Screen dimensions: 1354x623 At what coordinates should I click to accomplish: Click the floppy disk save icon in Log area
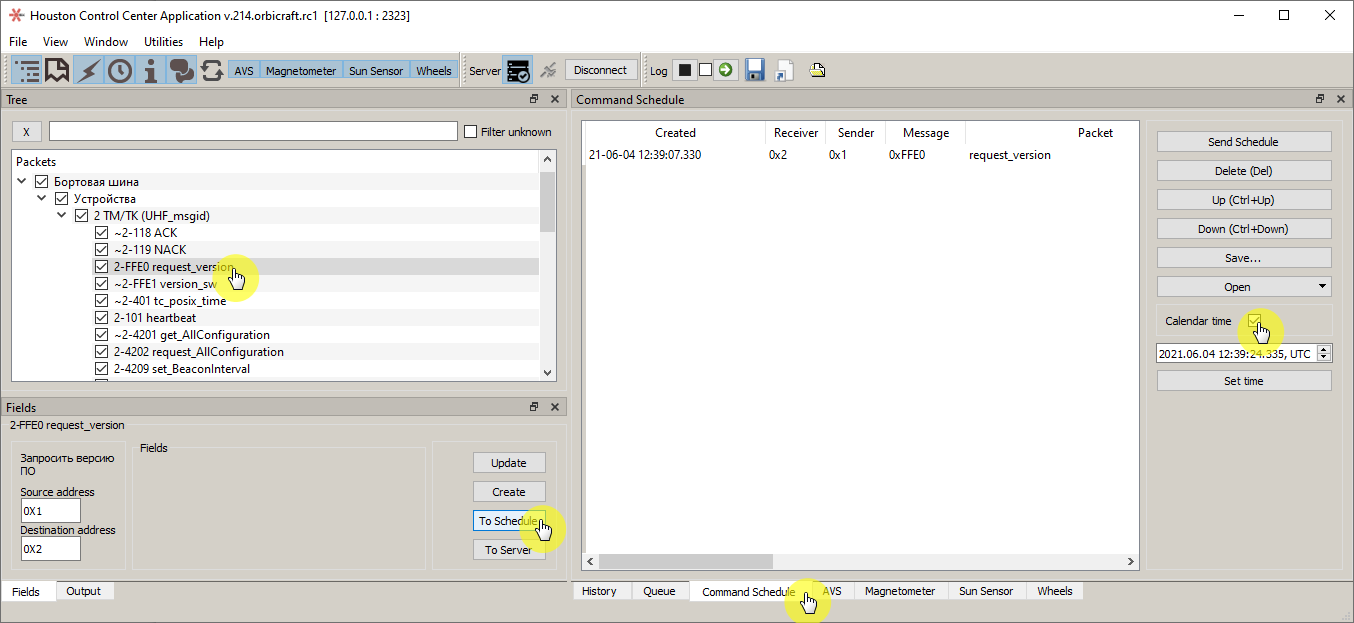pyautogui.click(x=754, y=68)
